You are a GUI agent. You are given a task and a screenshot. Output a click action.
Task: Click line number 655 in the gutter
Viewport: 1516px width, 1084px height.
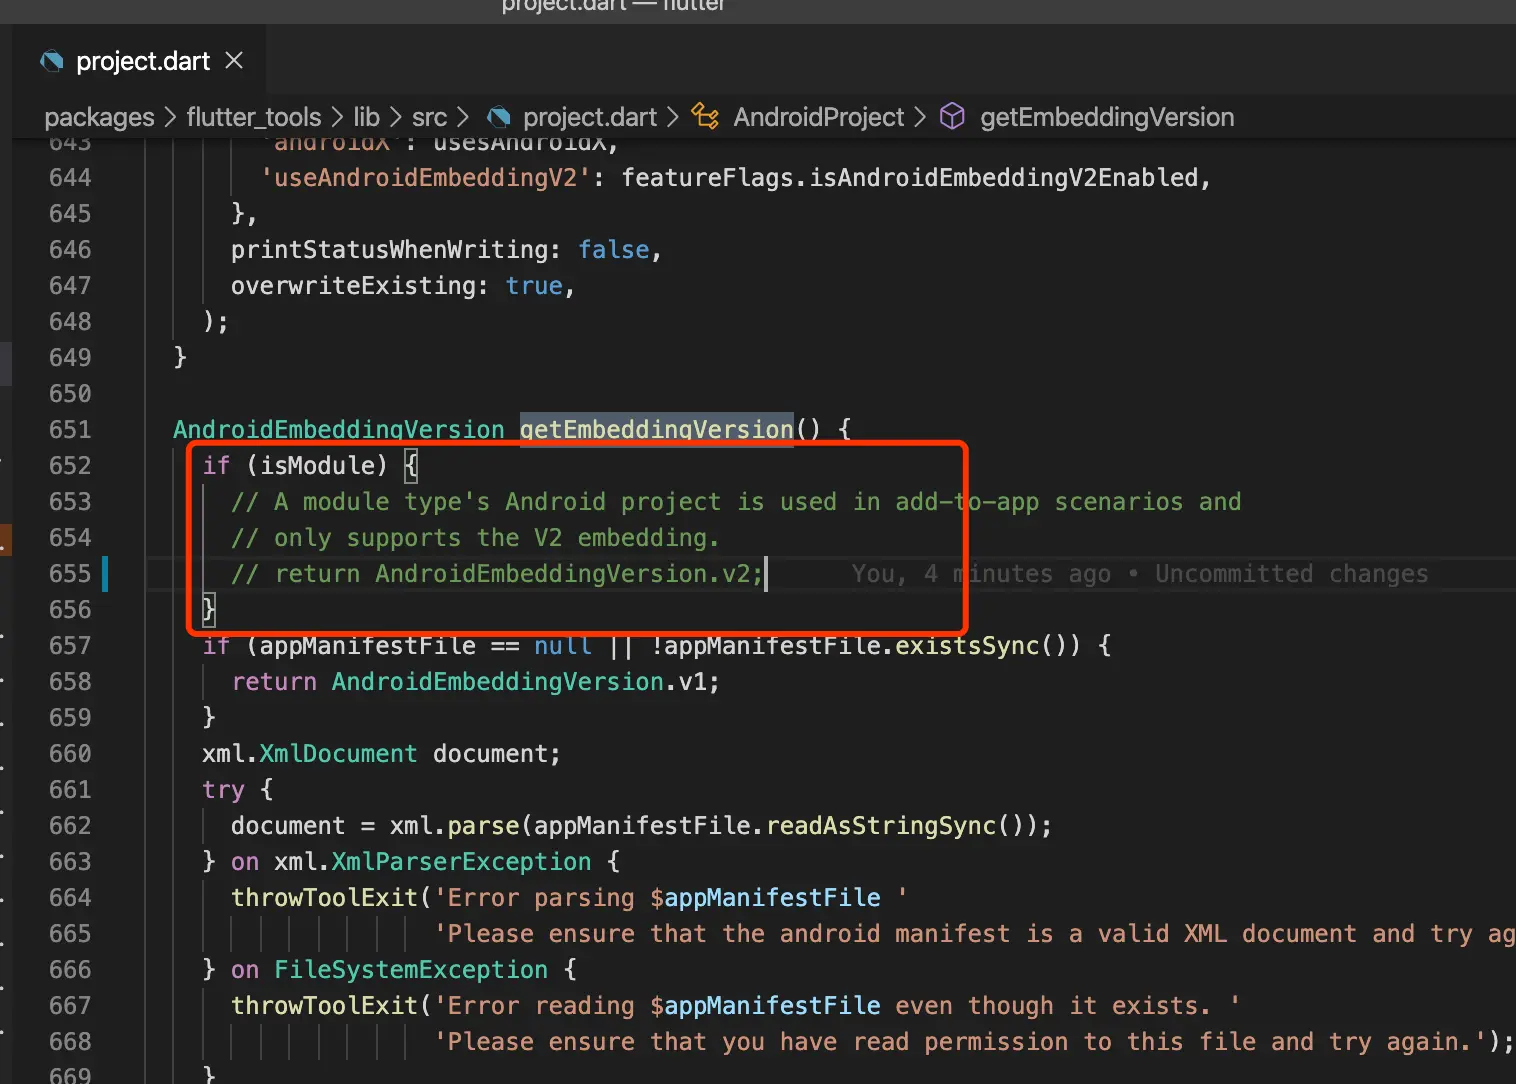[x=70, y=574]
